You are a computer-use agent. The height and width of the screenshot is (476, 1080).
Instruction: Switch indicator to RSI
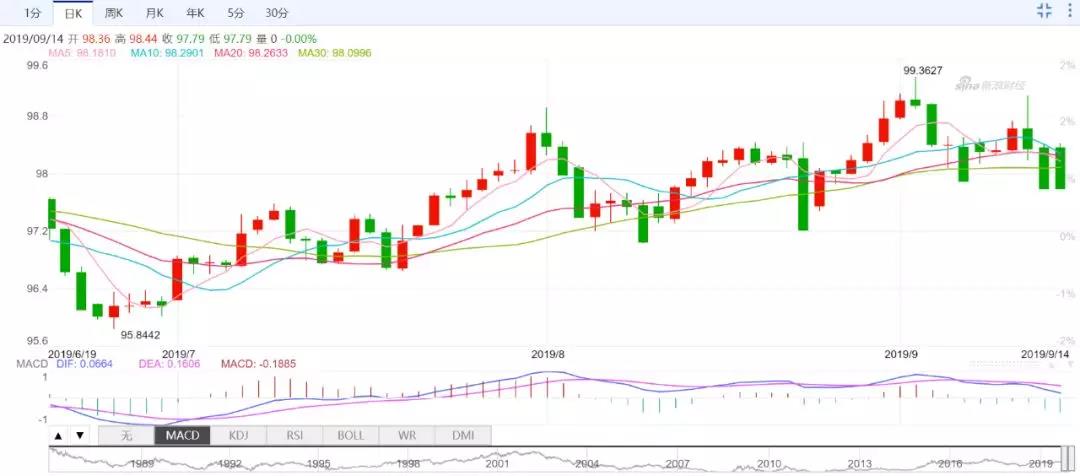point(294,436)
